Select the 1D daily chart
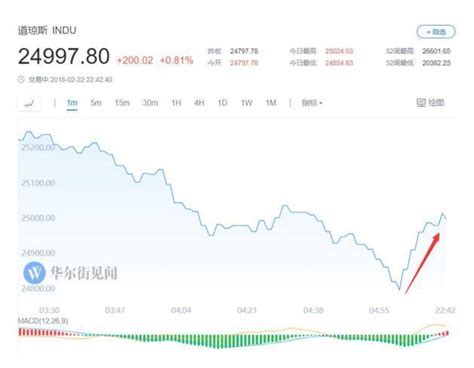The width and height of the screenshot is (474, 368). coord(222,103)
